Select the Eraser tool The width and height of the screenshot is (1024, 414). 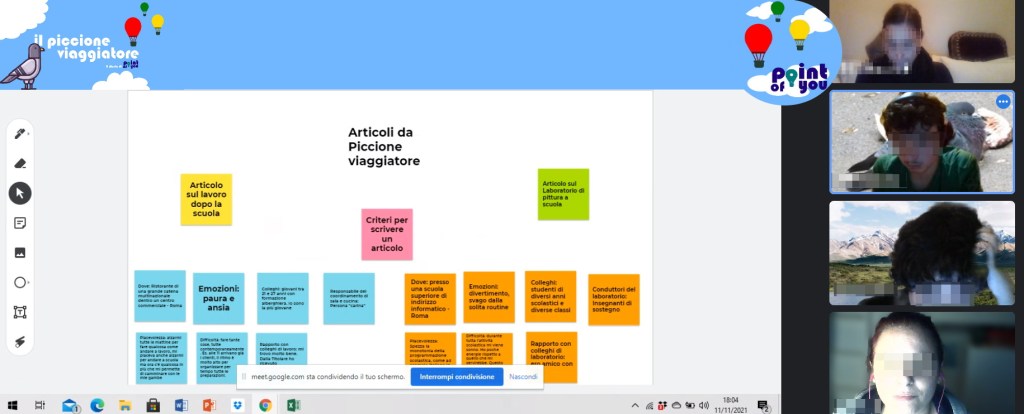(x=20, y=163)
